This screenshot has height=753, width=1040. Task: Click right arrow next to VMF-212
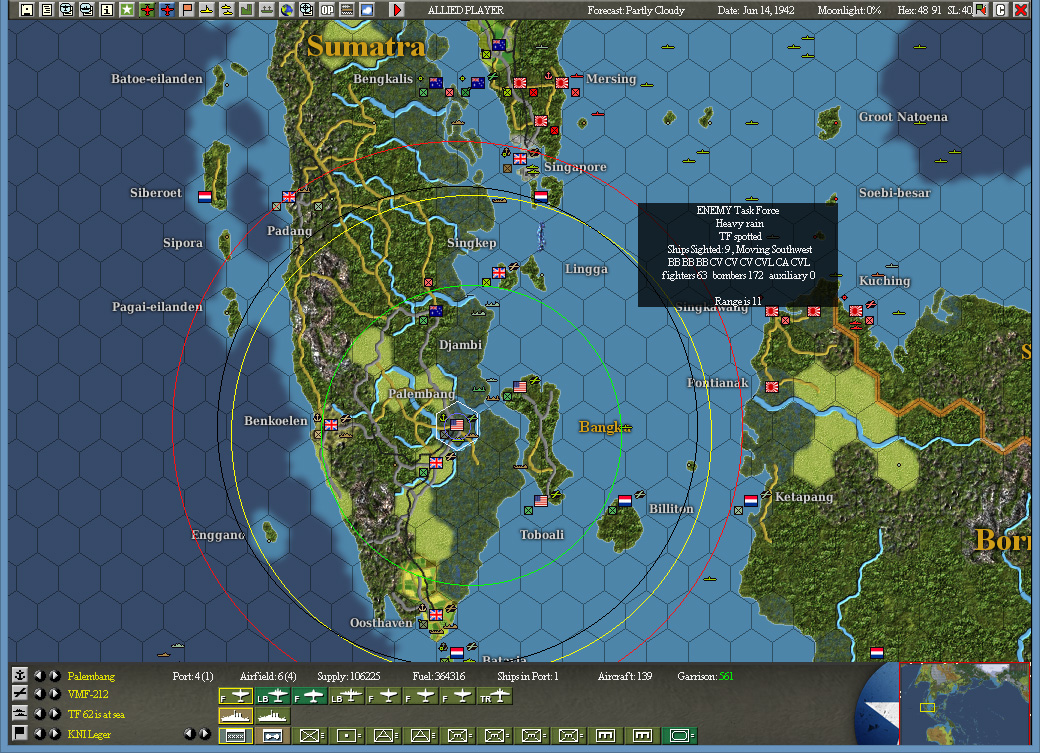pos(54,694)
